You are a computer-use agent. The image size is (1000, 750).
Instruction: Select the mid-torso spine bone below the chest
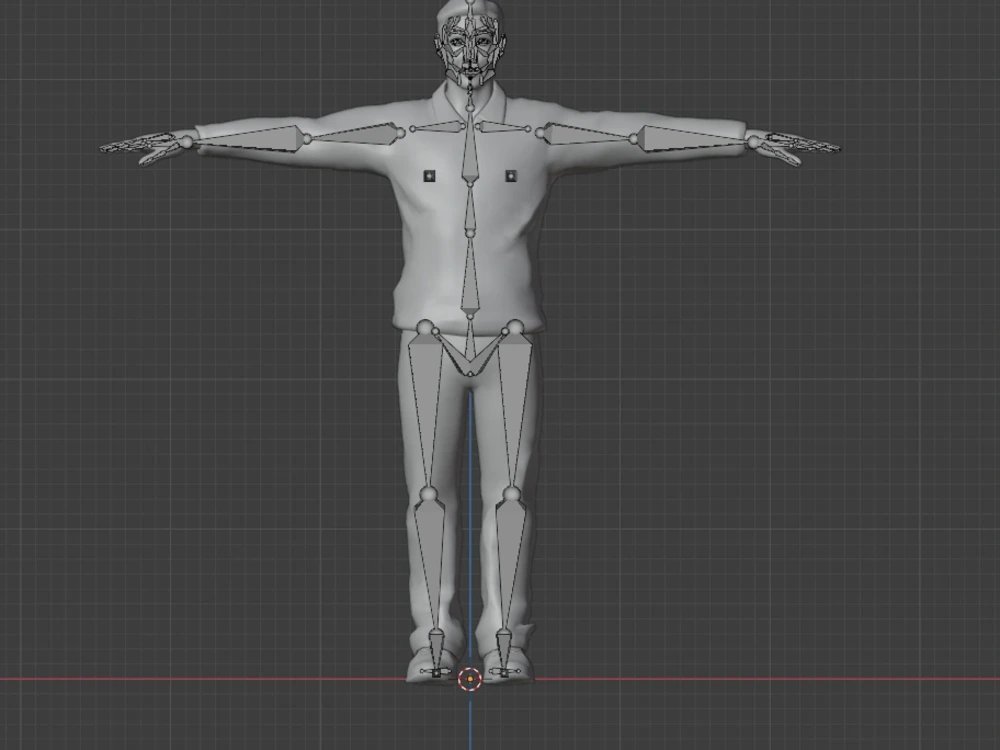[470, 209]
